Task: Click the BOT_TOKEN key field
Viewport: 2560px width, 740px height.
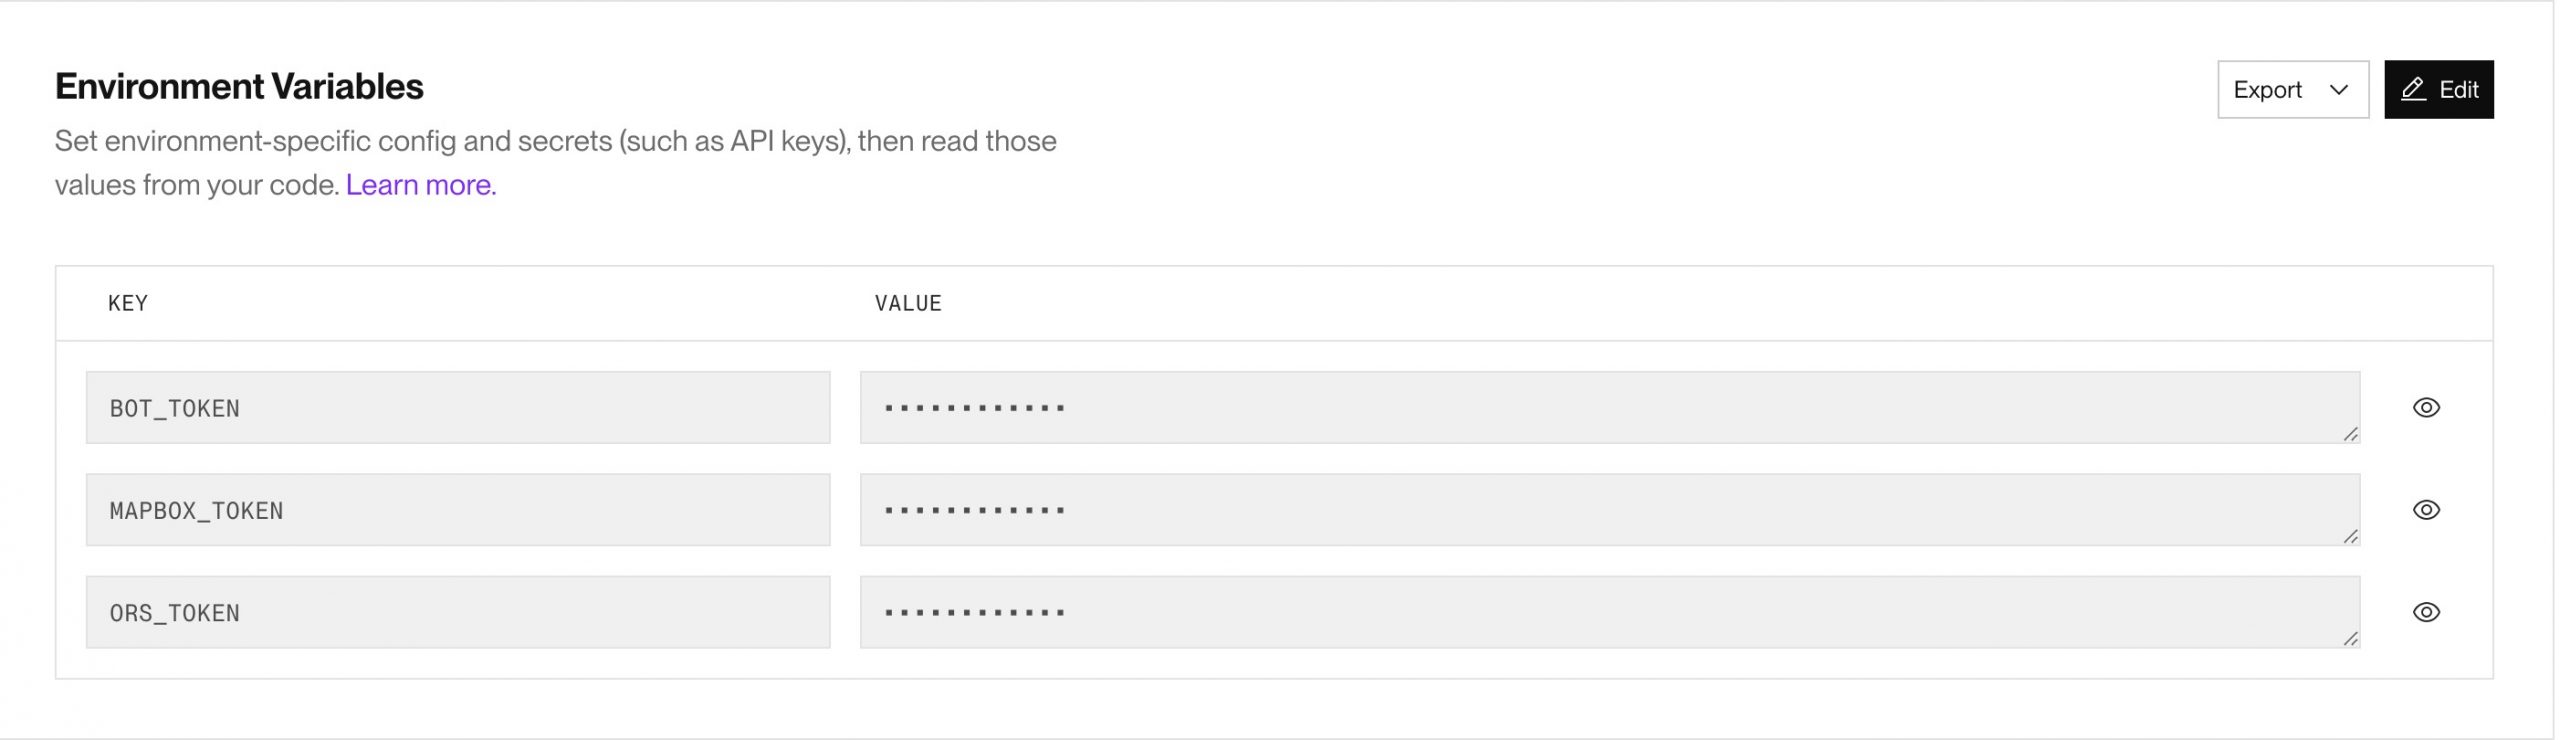Action: tap(458, 408)
